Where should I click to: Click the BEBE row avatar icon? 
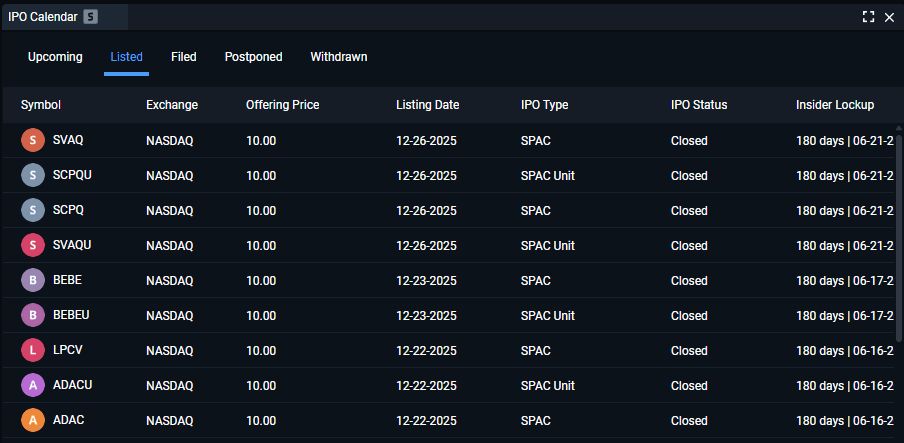tap(33, 280)
